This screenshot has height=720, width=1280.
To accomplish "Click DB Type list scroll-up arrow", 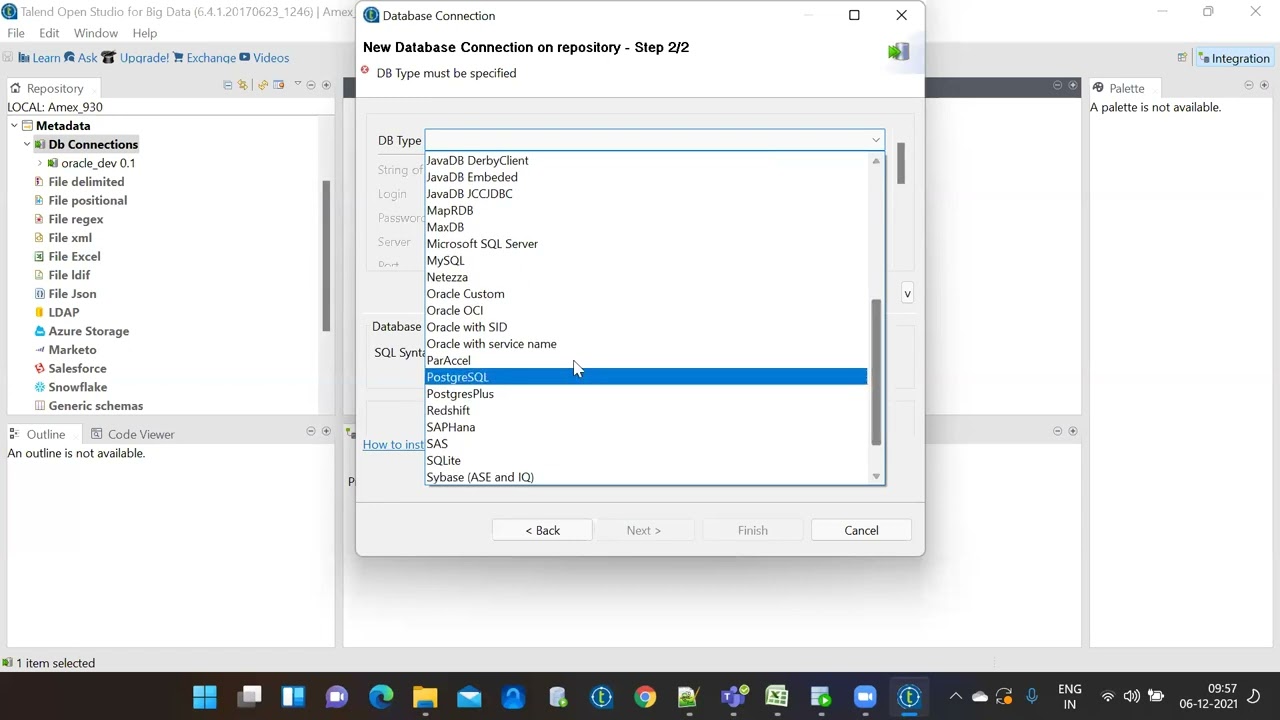I will tap(876, 161).
